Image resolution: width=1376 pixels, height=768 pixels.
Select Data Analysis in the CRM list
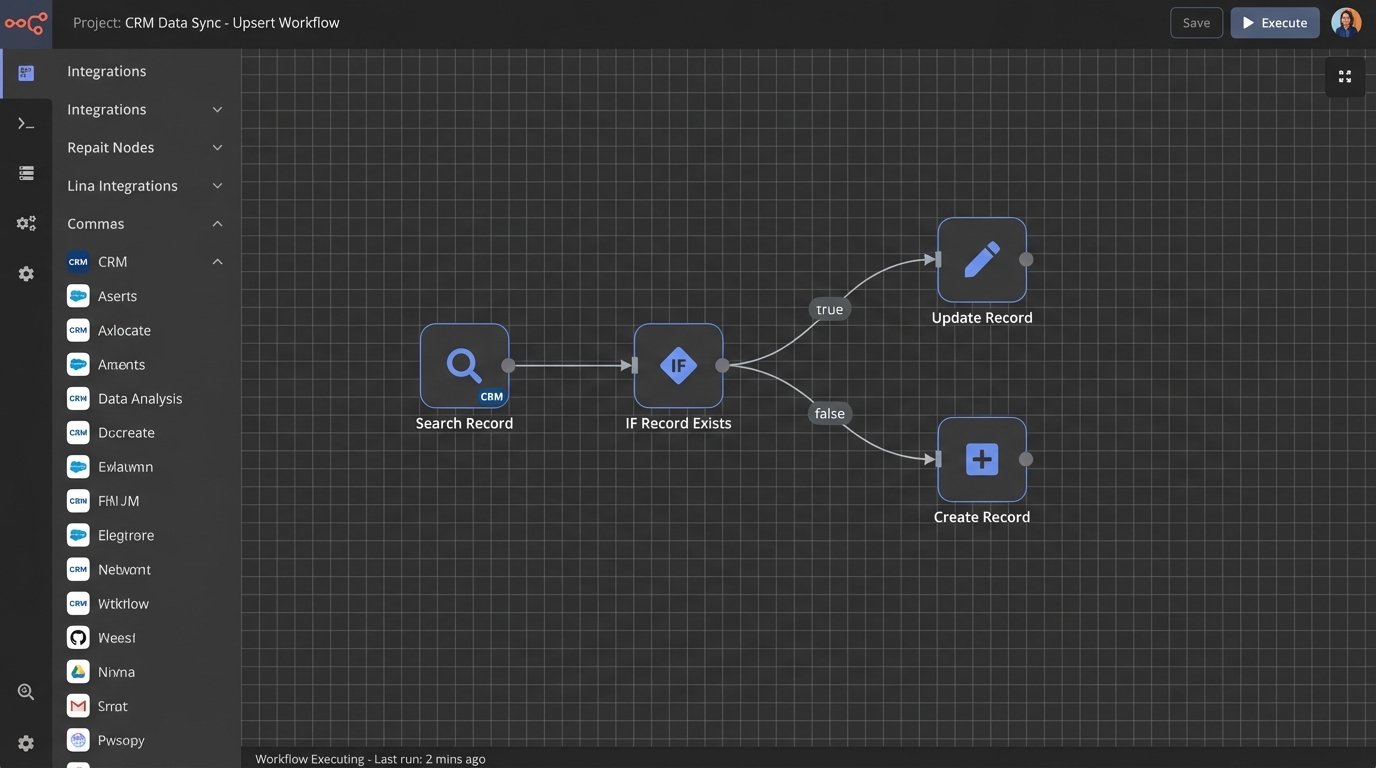click(x=140, y=399)
